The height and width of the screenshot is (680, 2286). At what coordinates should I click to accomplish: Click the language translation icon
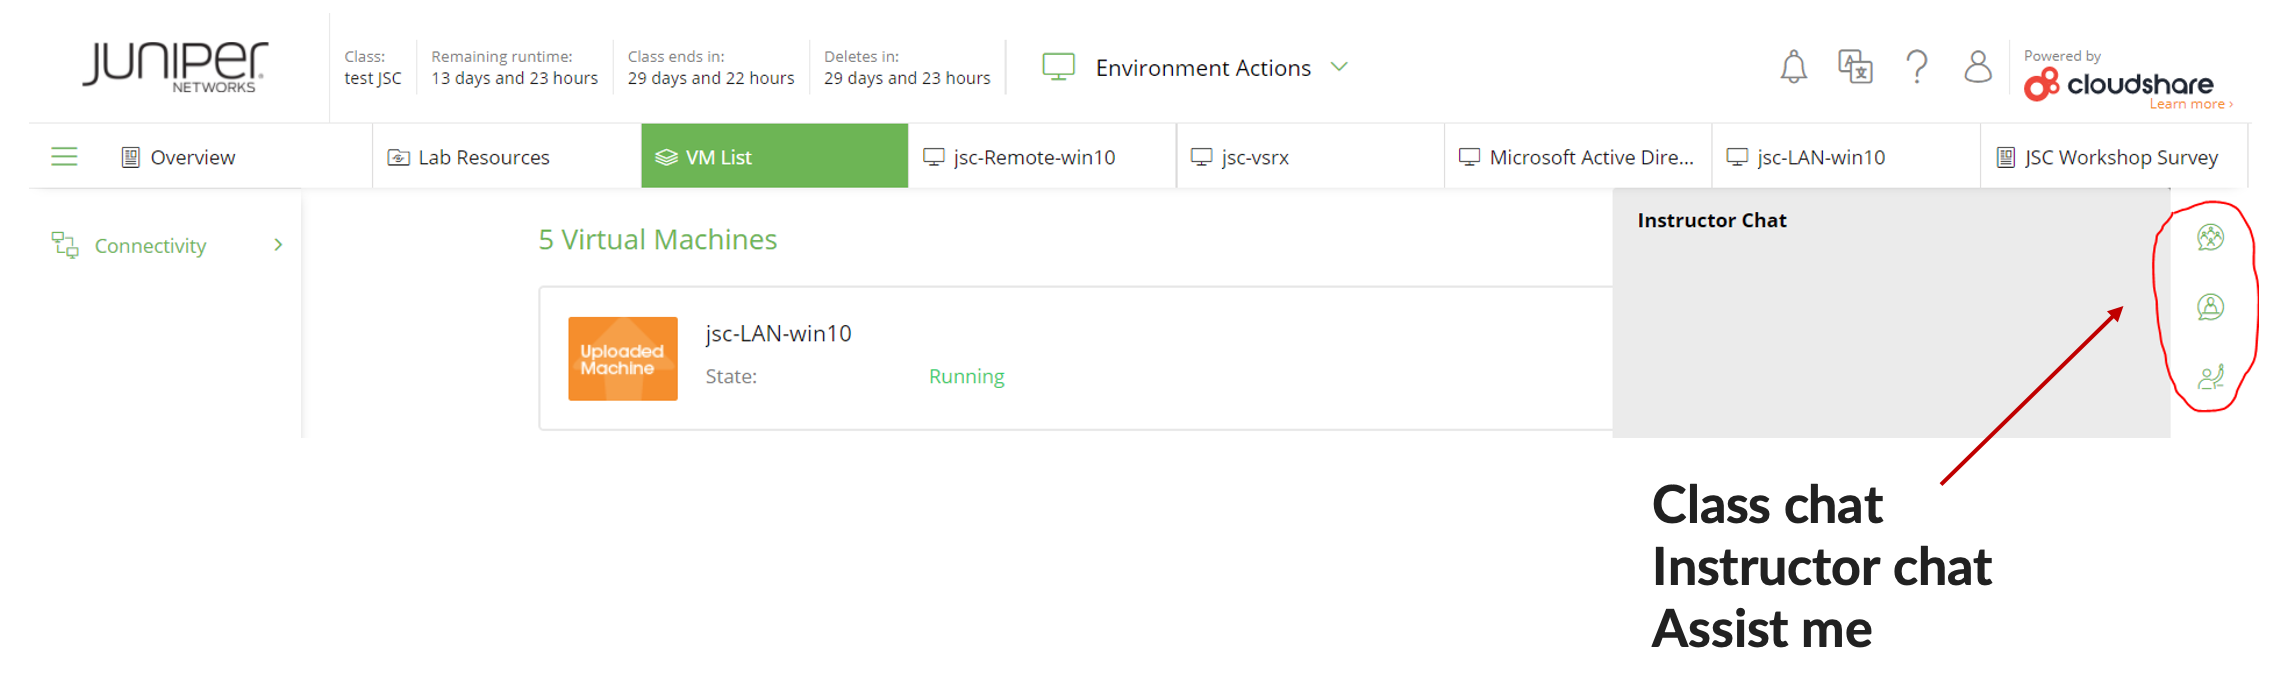tap(1855, 67)
